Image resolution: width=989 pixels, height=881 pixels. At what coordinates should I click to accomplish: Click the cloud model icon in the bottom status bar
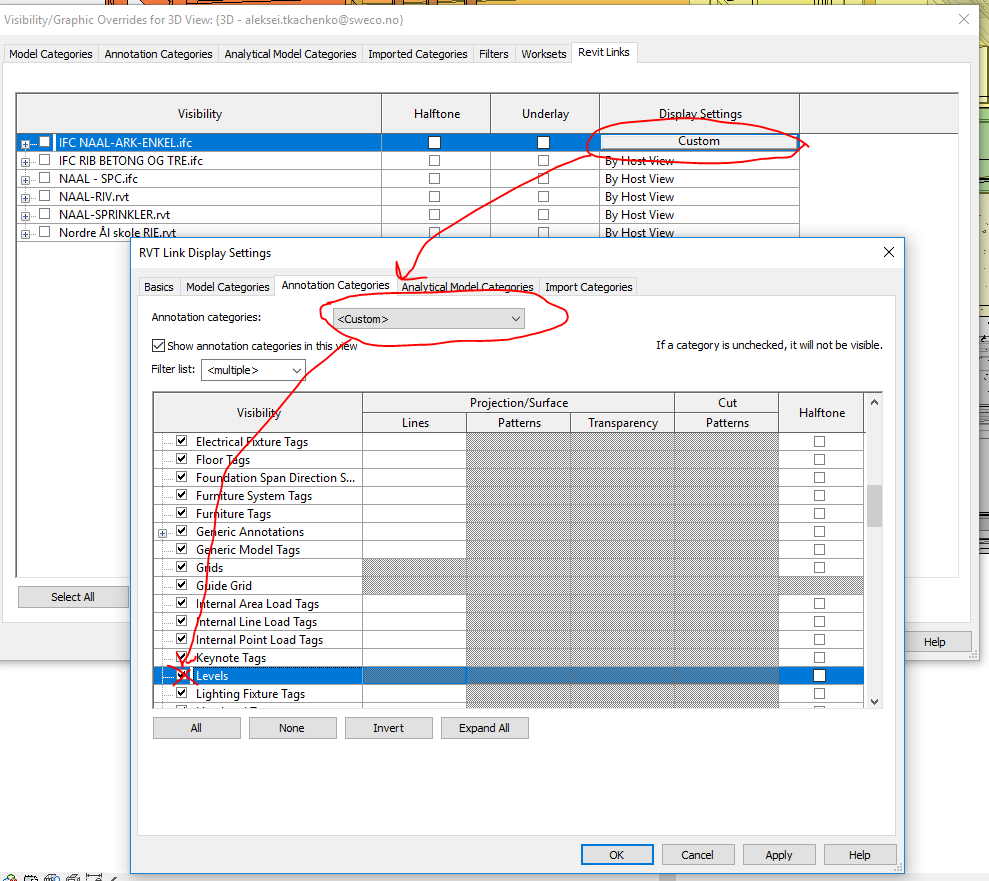9,876
